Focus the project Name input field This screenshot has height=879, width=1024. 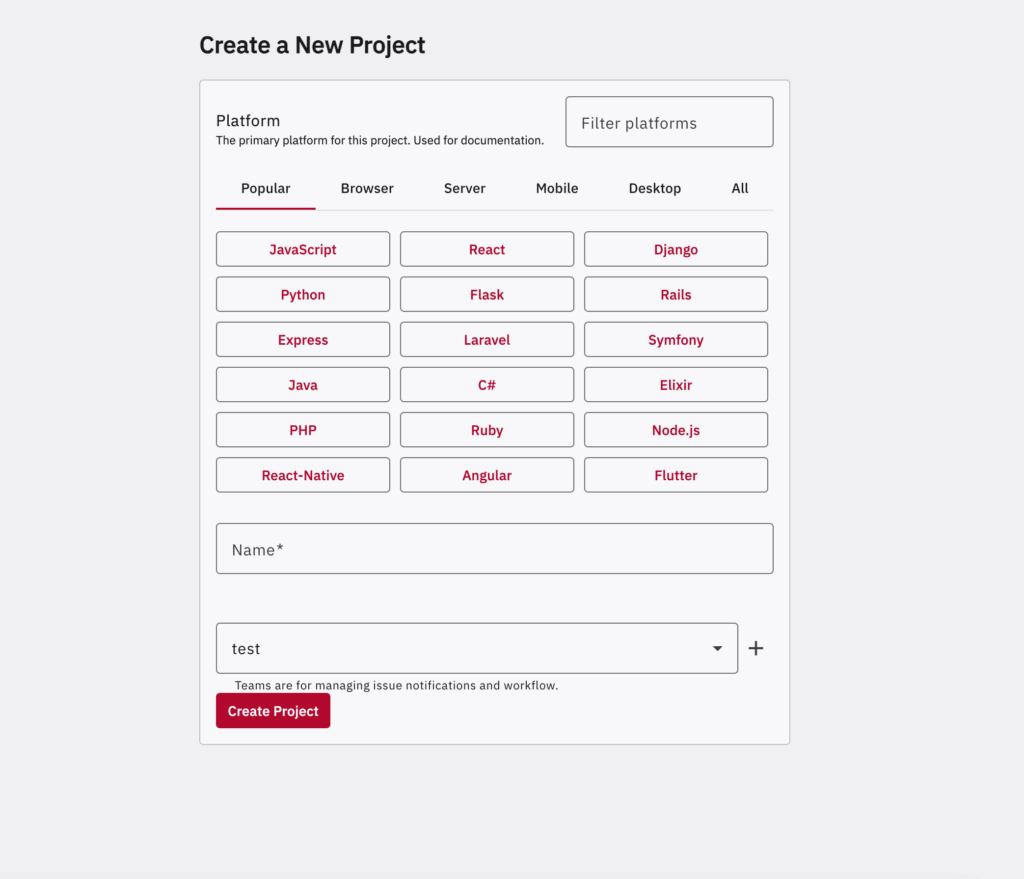coord(494,549)
